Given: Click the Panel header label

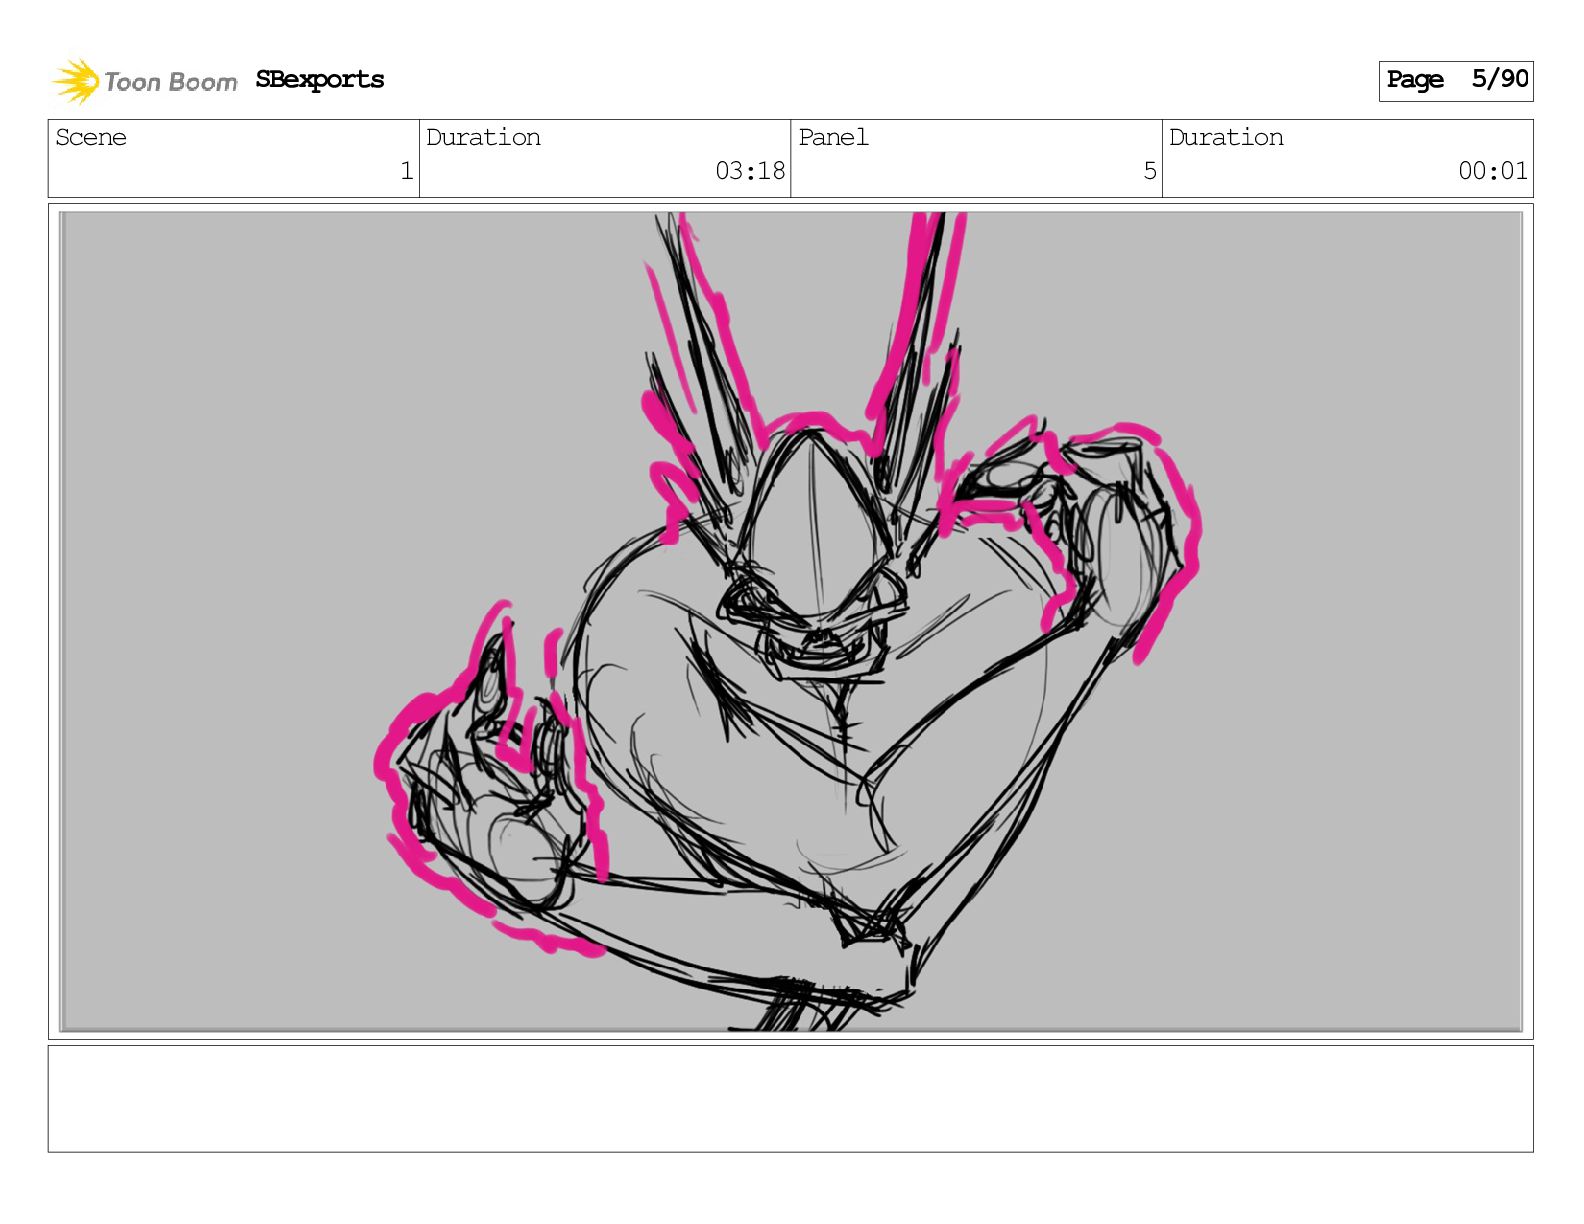Looking at the screenshot, I should click(833, 138).
